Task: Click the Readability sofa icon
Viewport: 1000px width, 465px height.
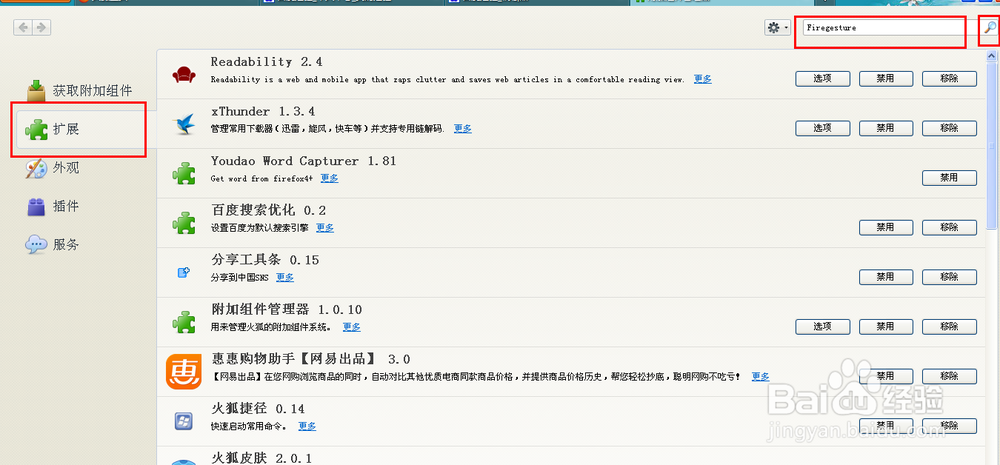Action: pyautogui.click(x=184, y=74)
